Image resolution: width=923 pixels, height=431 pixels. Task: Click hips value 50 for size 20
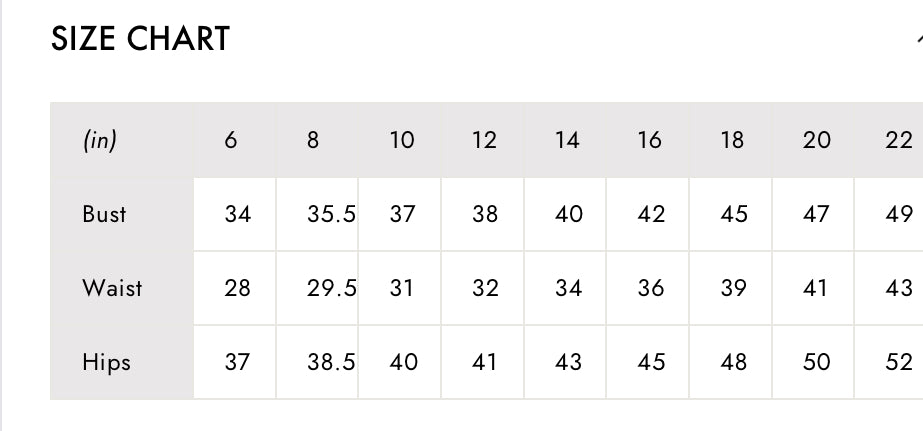[x=817, y=362]
